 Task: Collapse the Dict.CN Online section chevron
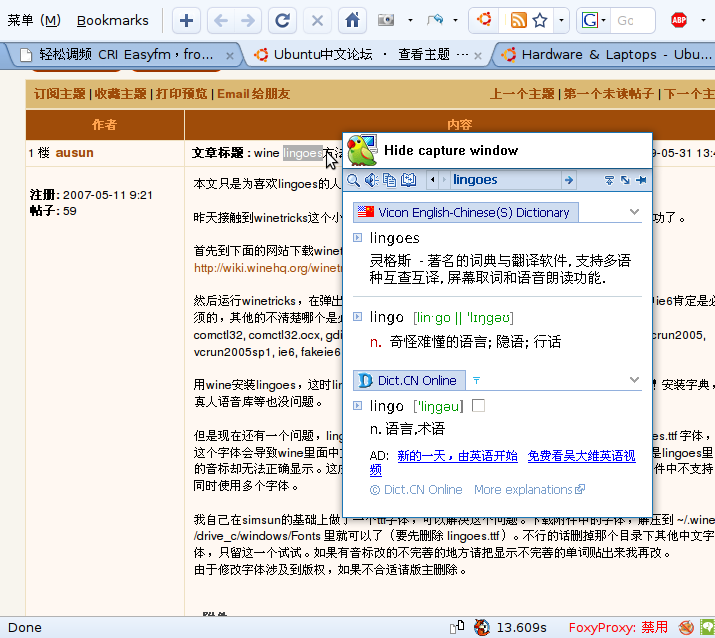634,380
